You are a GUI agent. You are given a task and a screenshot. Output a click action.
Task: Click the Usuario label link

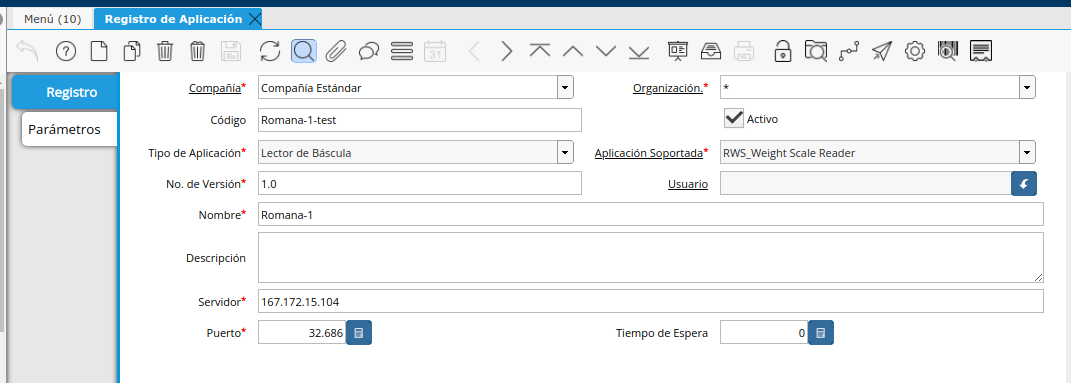688,184
